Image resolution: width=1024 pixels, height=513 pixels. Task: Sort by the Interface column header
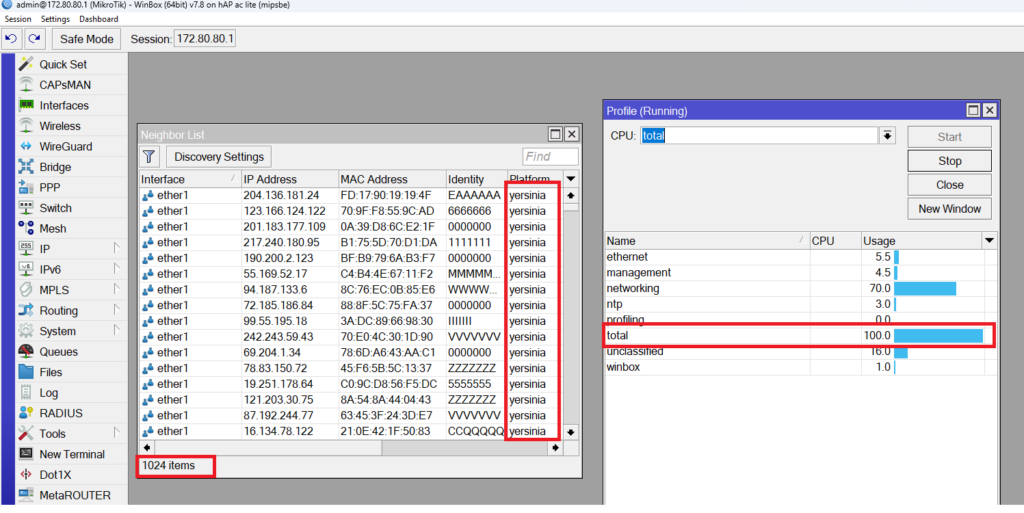[189, 179]
